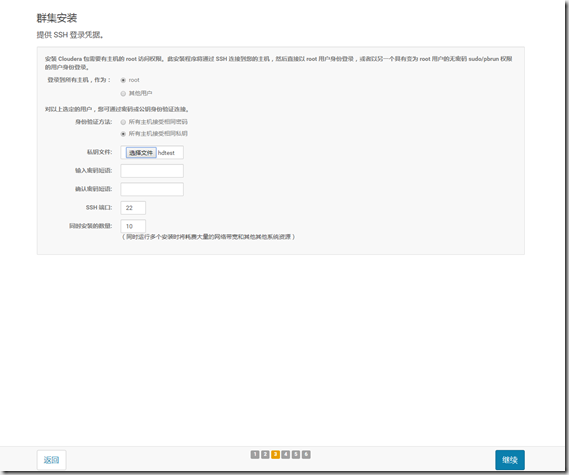Click the 选择文件 choose file button

(x=141, y=153)
